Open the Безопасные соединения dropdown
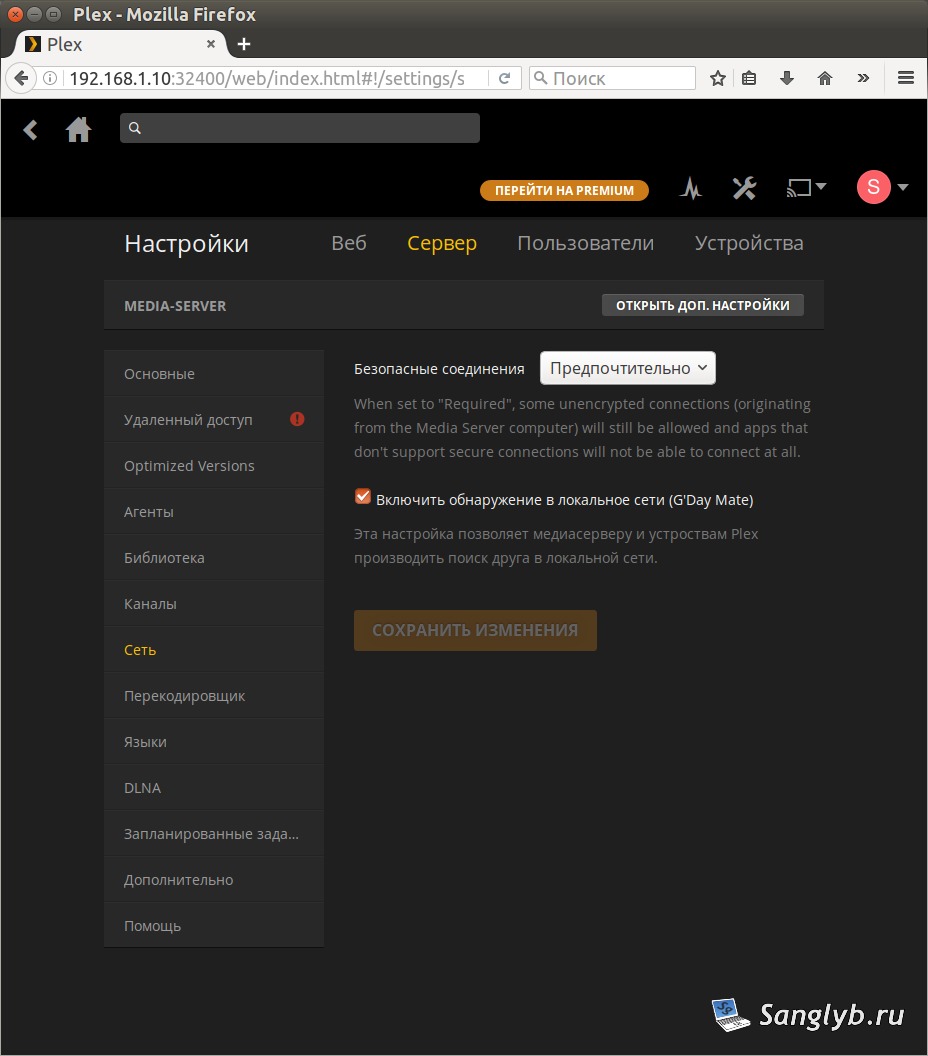Screen dimensions: 928x1056 (628, 368)
